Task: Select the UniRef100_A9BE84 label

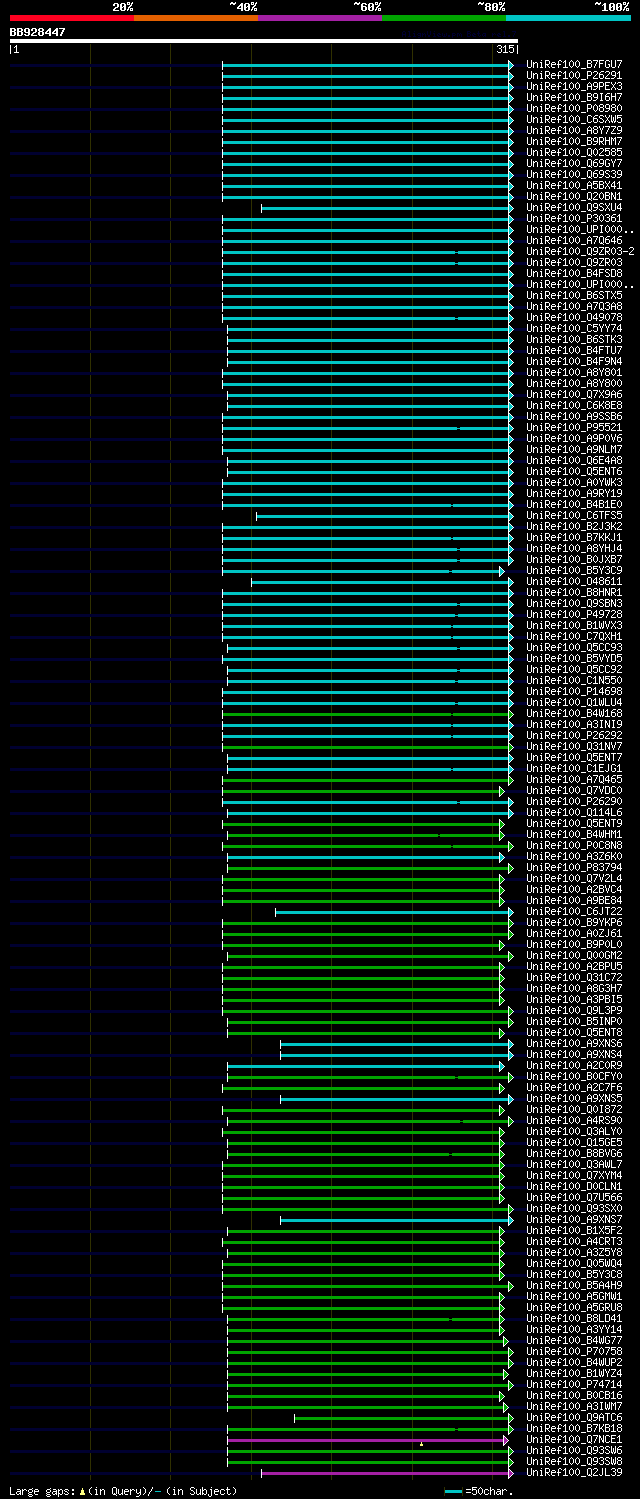Action: tap(574, 900)
